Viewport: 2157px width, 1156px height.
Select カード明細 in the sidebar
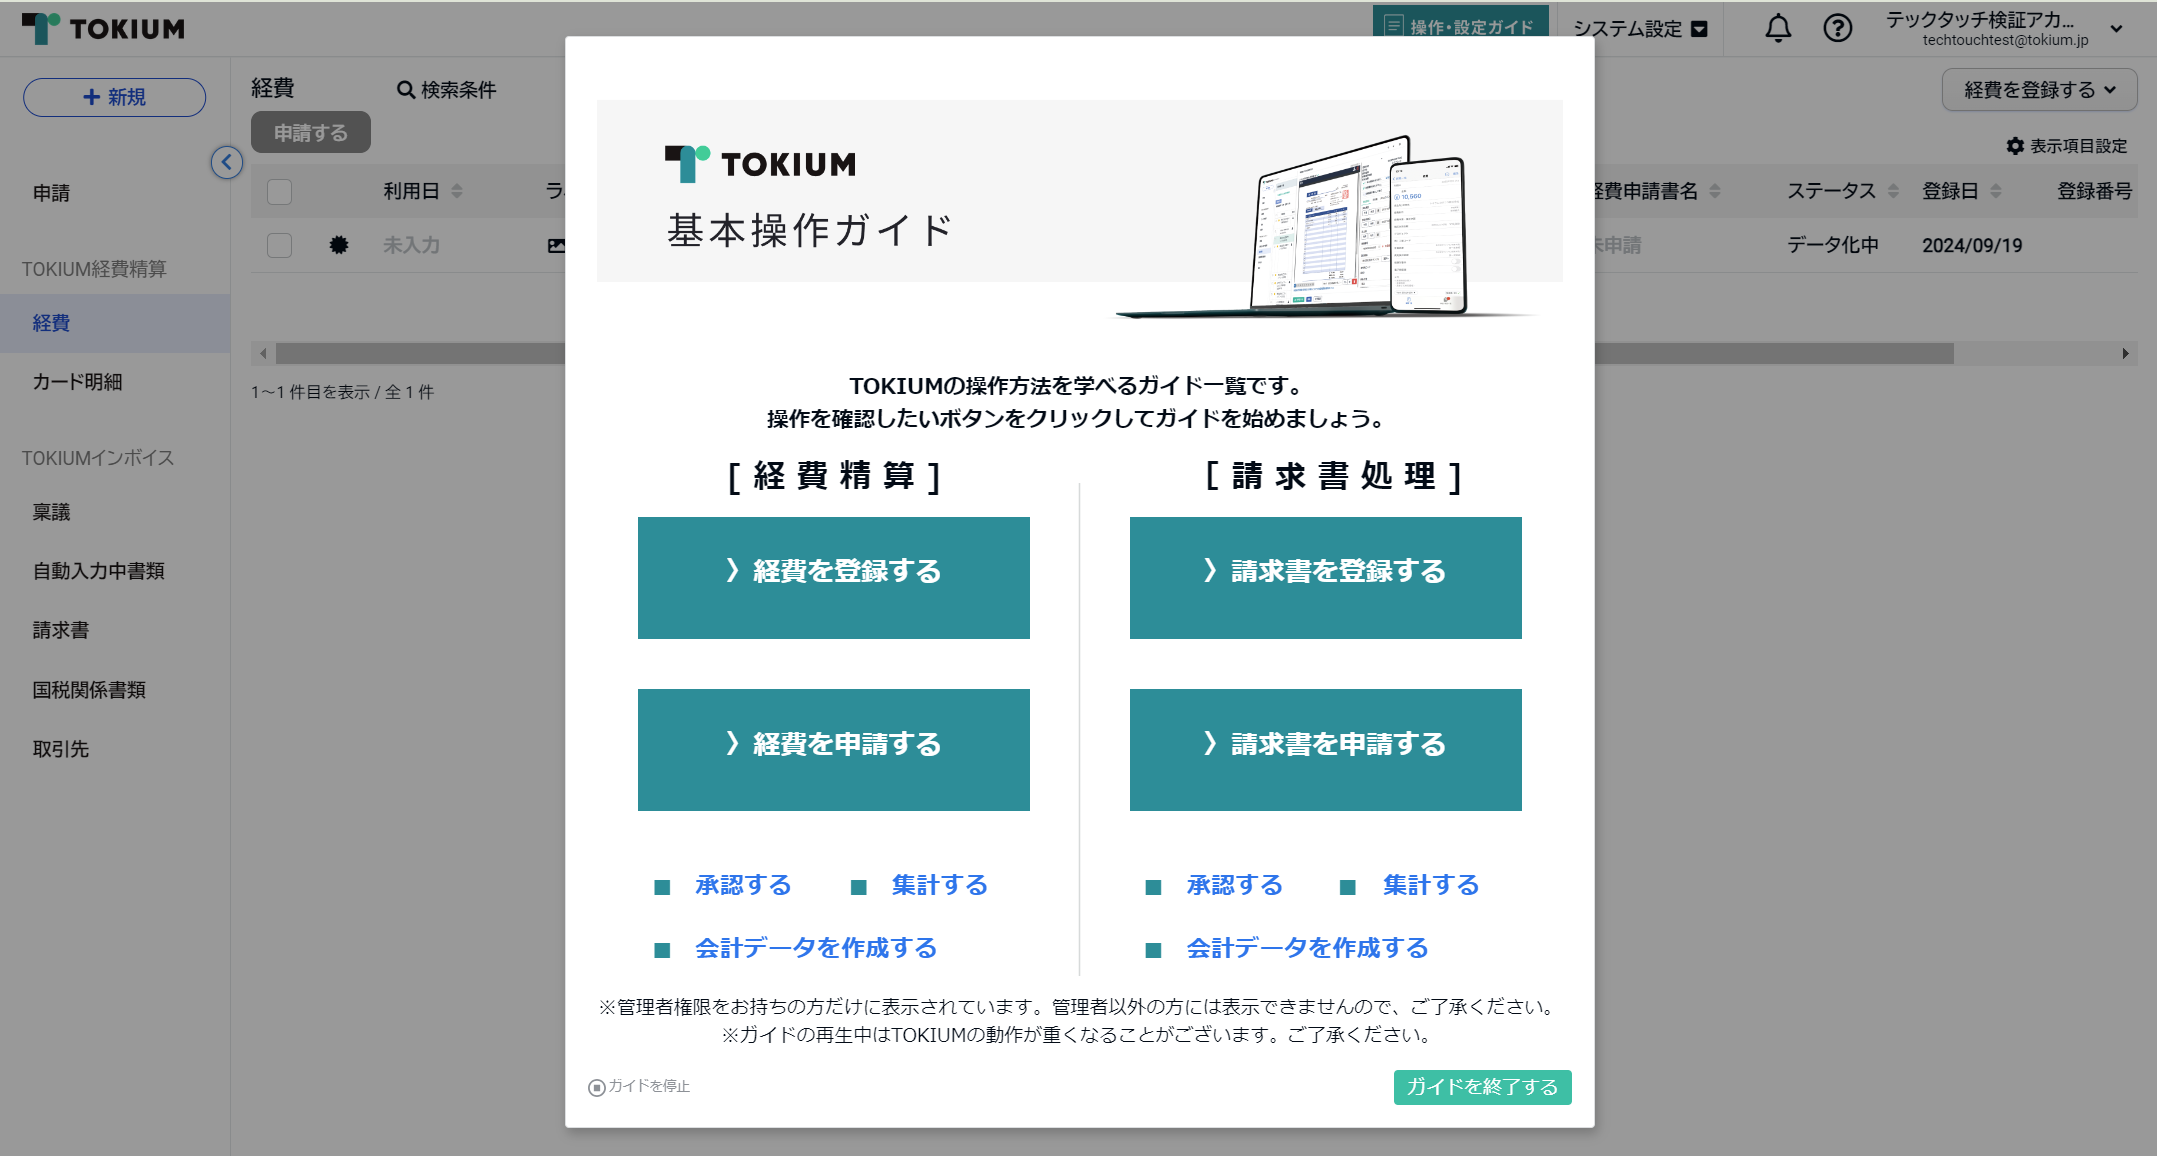click(x=78, y=382)
